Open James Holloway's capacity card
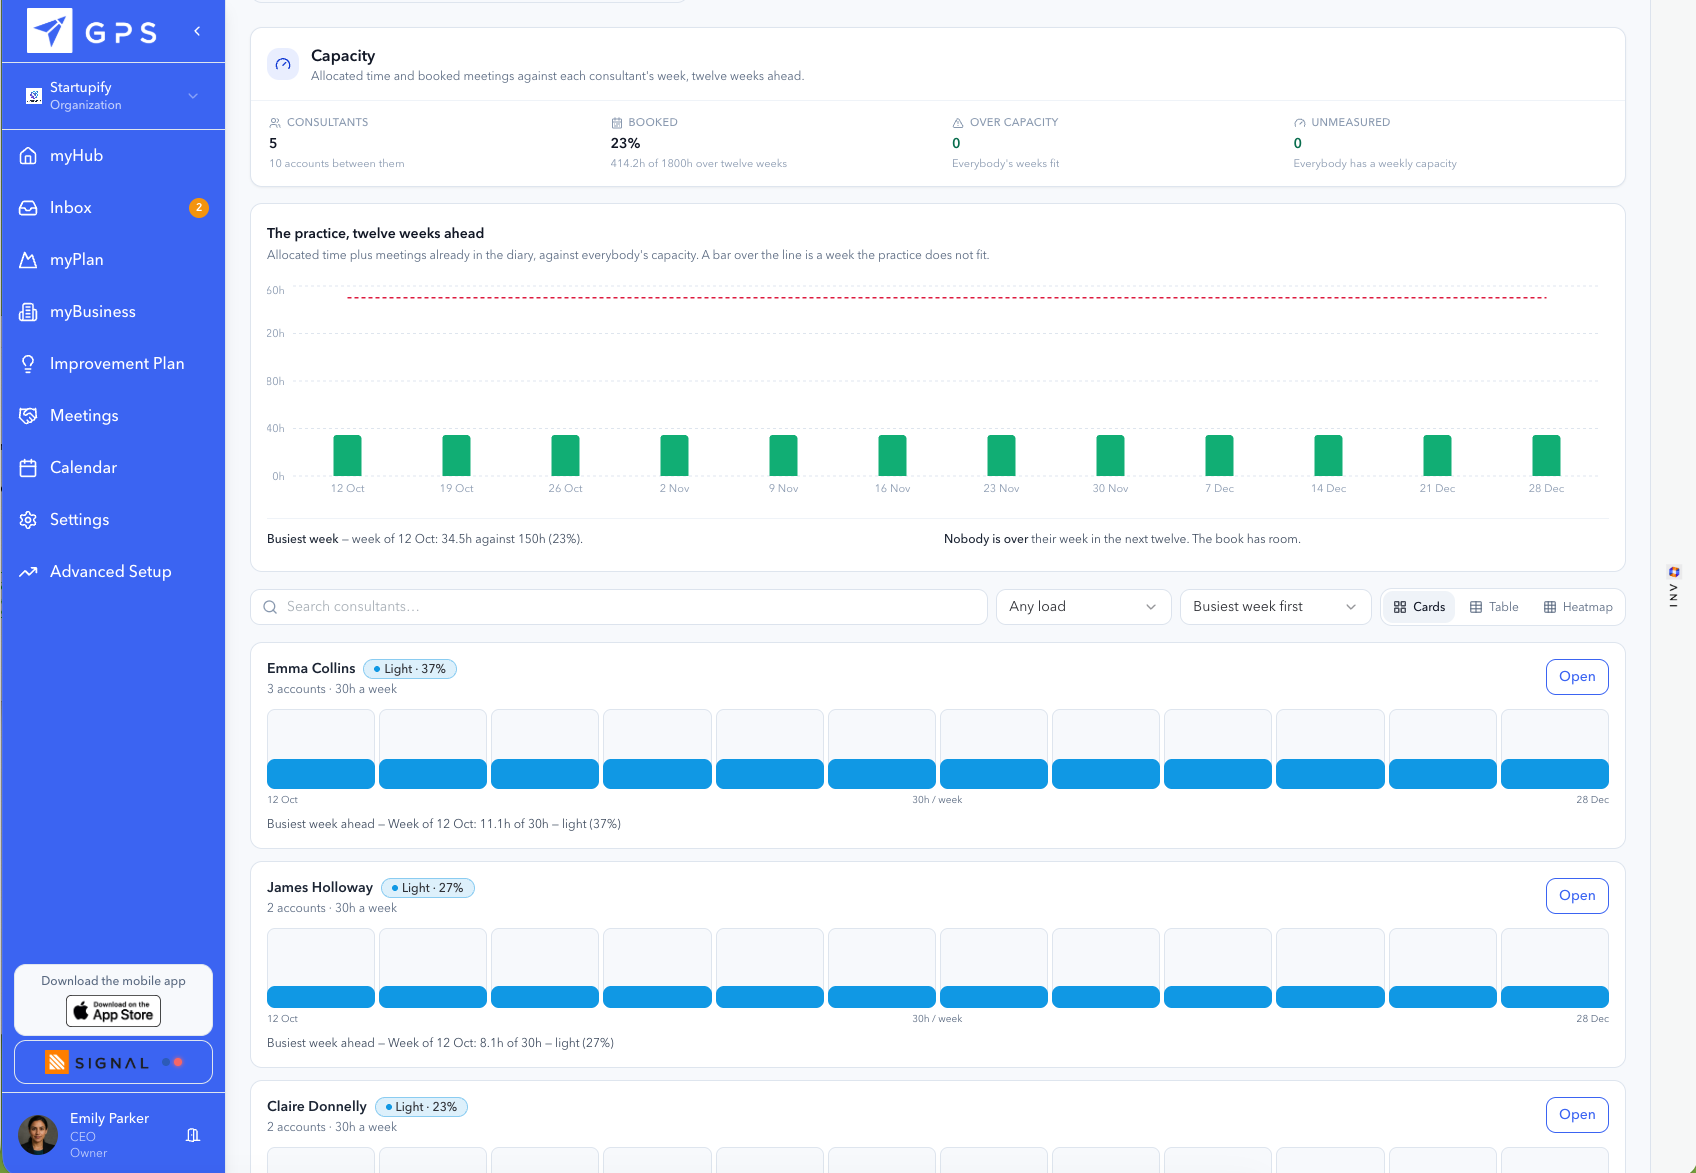This screenshot has width=1696, height=1173. click(x=1577, y=896)
